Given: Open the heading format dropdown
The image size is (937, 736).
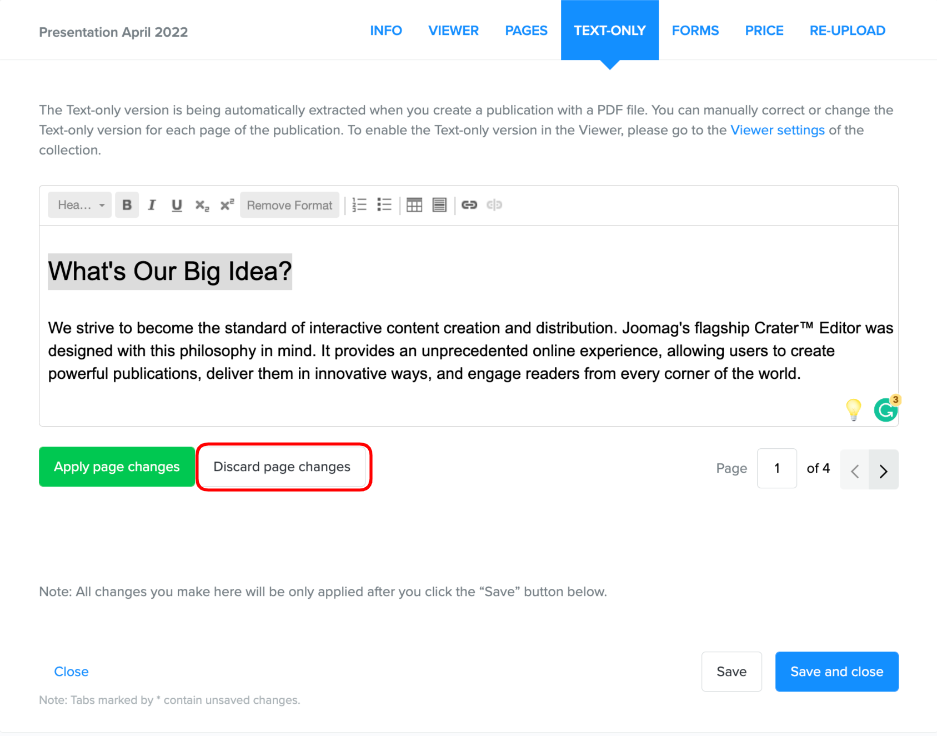Looking at the screenshot, I should point(80,205).
